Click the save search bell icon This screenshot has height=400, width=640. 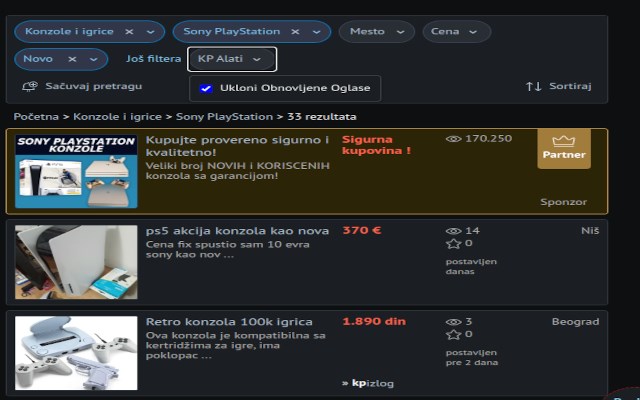coord(30,86)
